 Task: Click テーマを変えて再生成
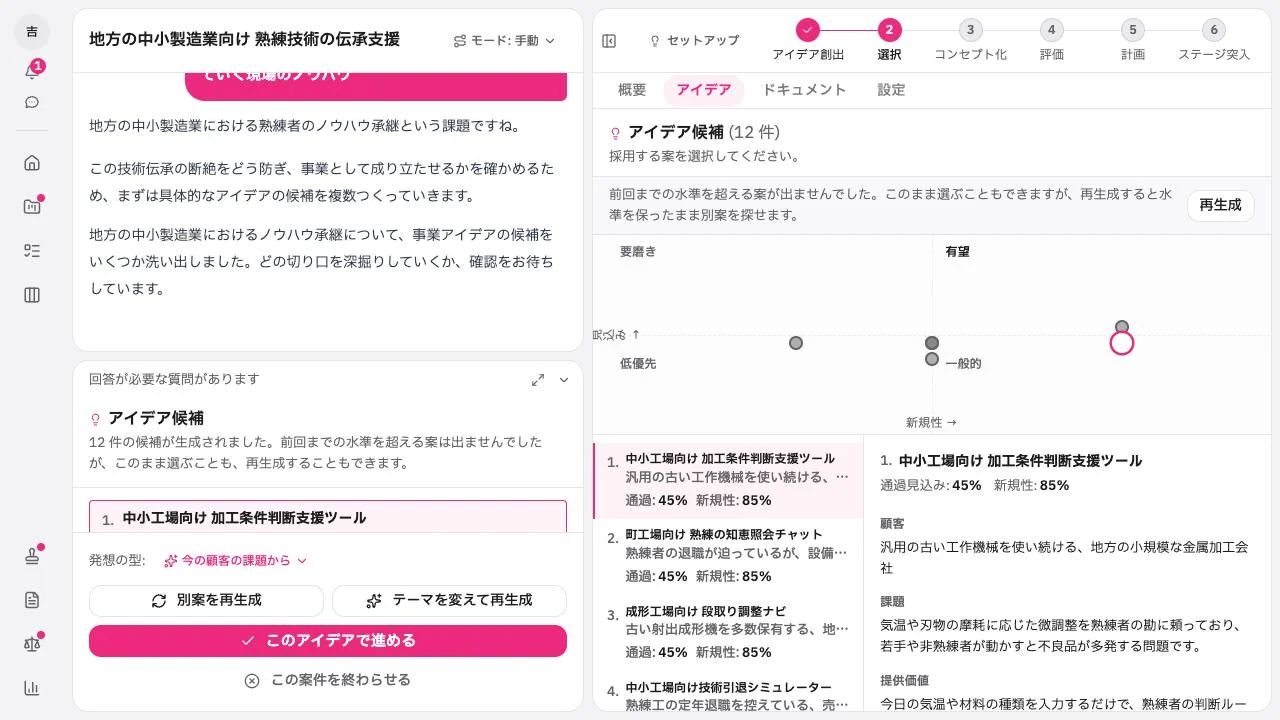[x=449, y=601]
